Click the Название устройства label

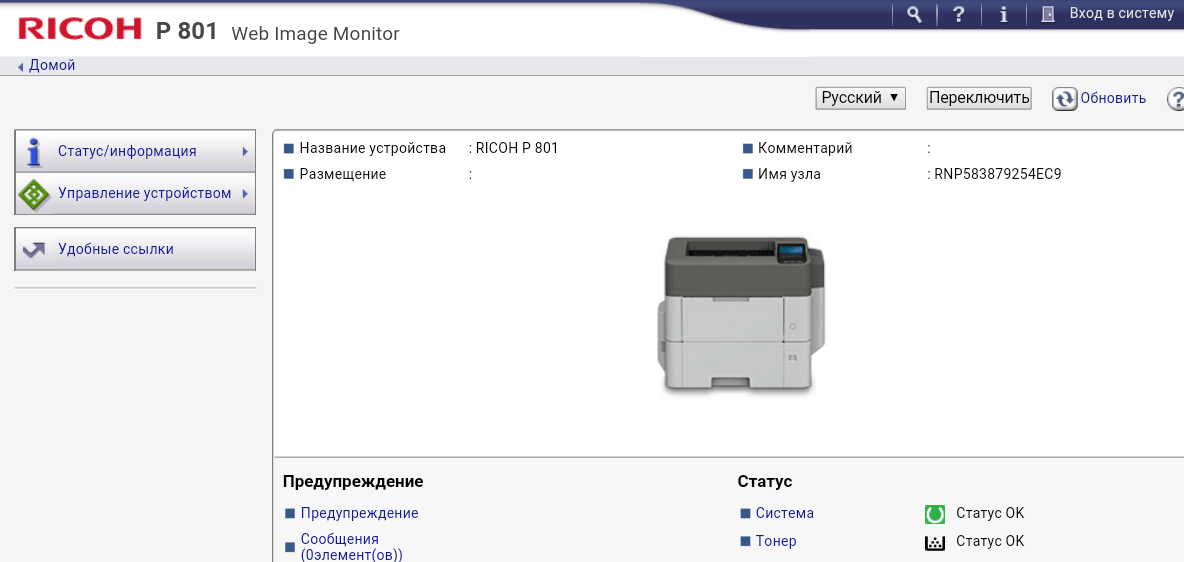[x=372, y=148]
